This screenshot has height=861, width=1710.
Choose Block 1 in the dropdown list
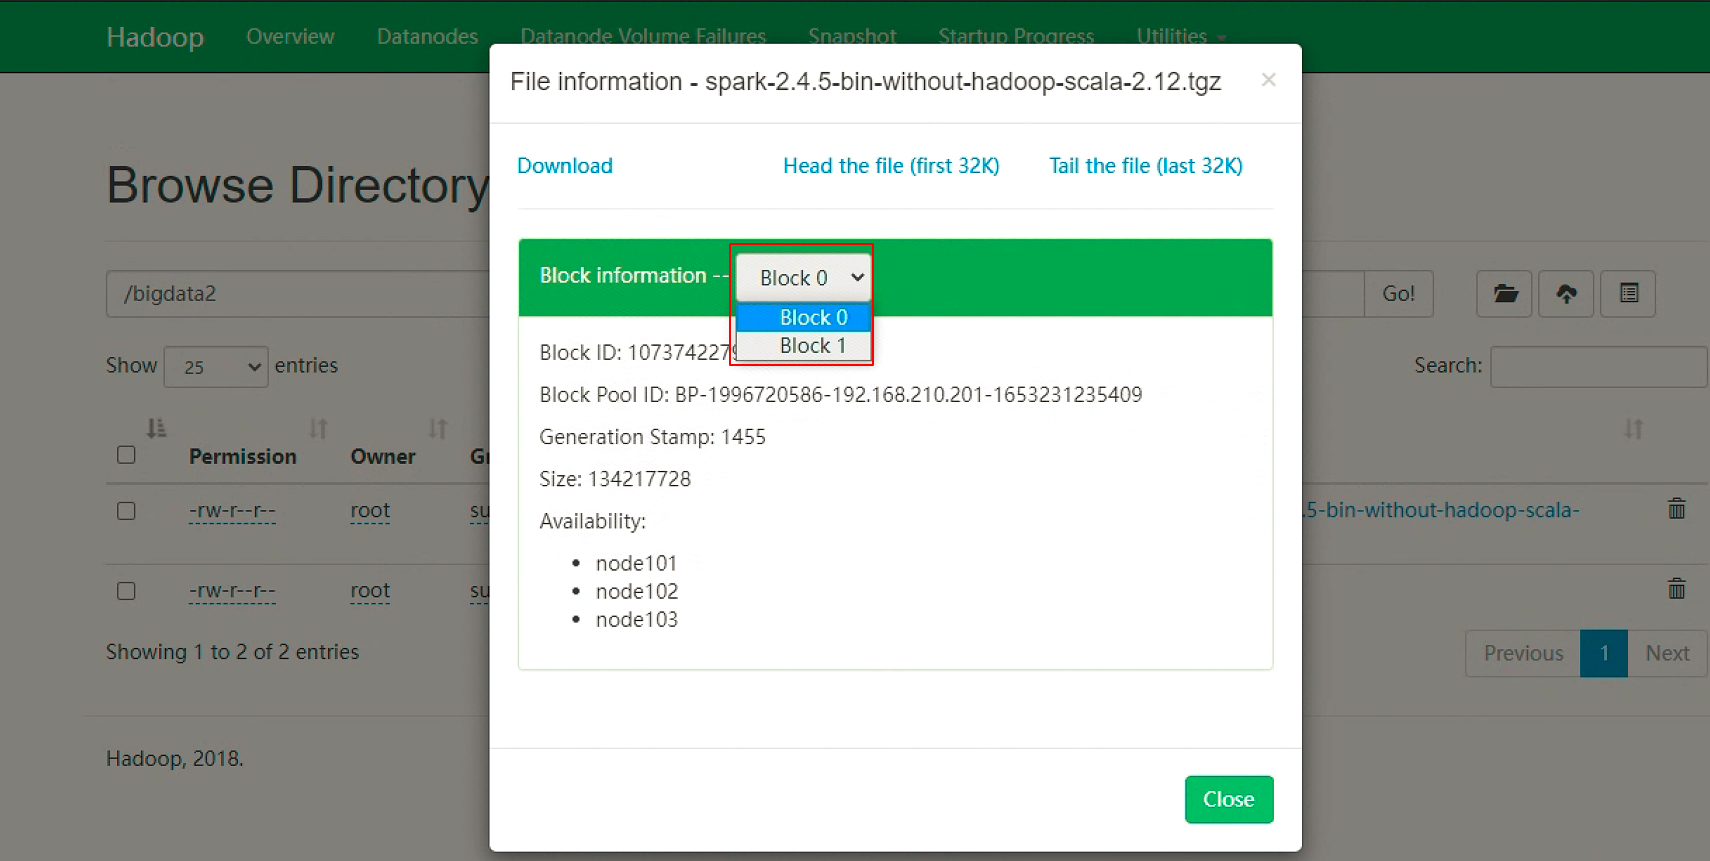tap(804, 346)
